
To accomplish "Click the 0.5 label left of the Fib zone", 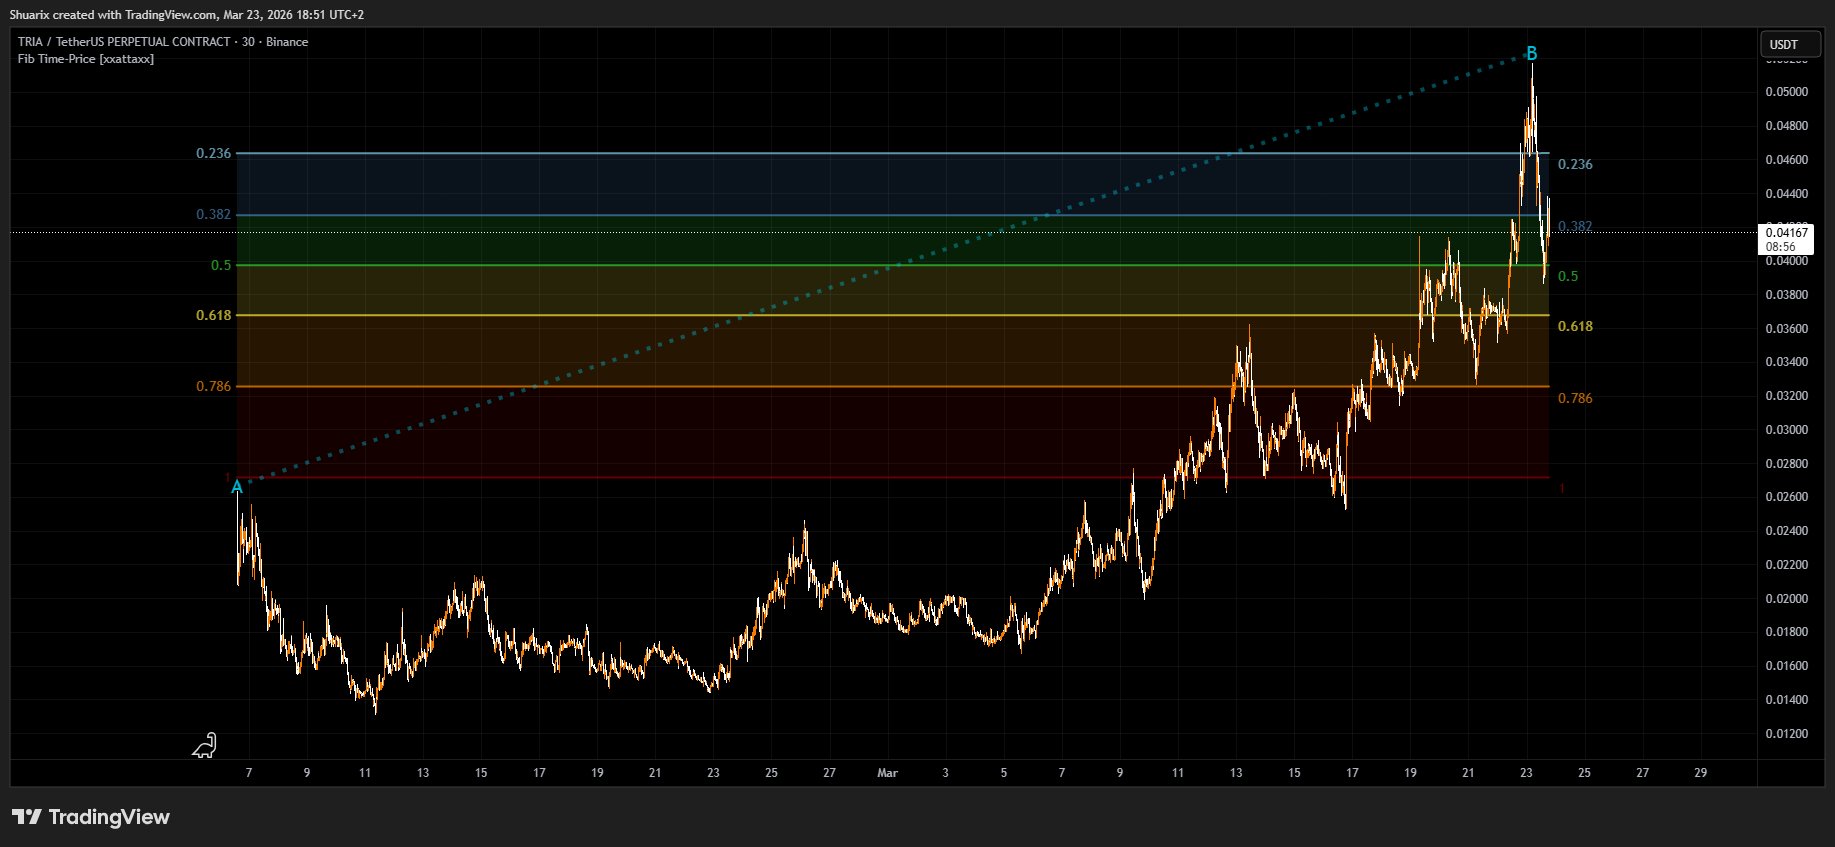I will 221,265.
